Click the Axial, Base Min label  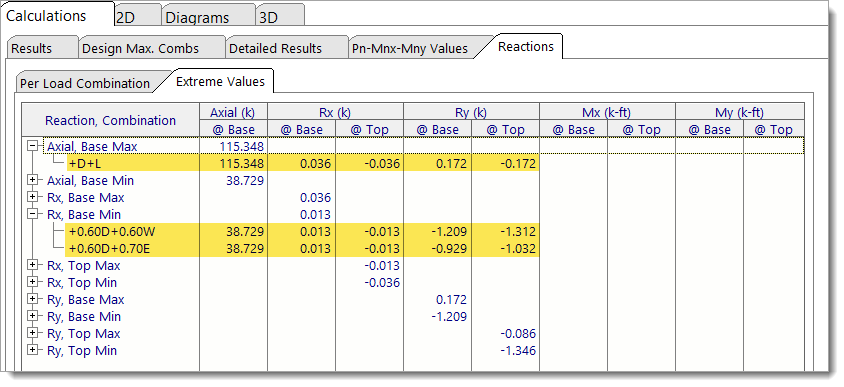90,180
